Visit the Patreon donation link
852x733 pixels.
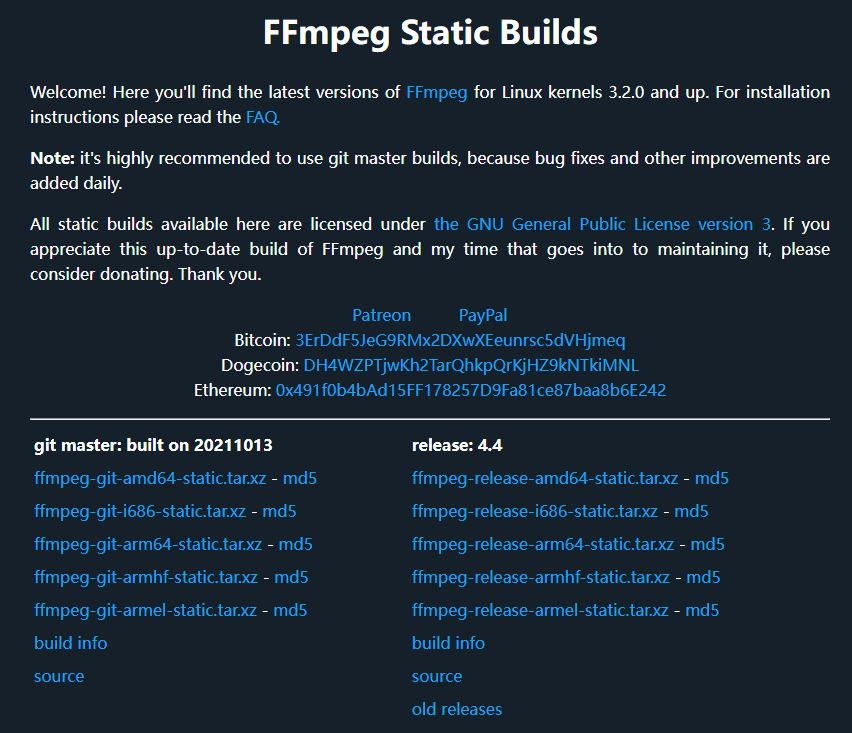coord(381,315)
